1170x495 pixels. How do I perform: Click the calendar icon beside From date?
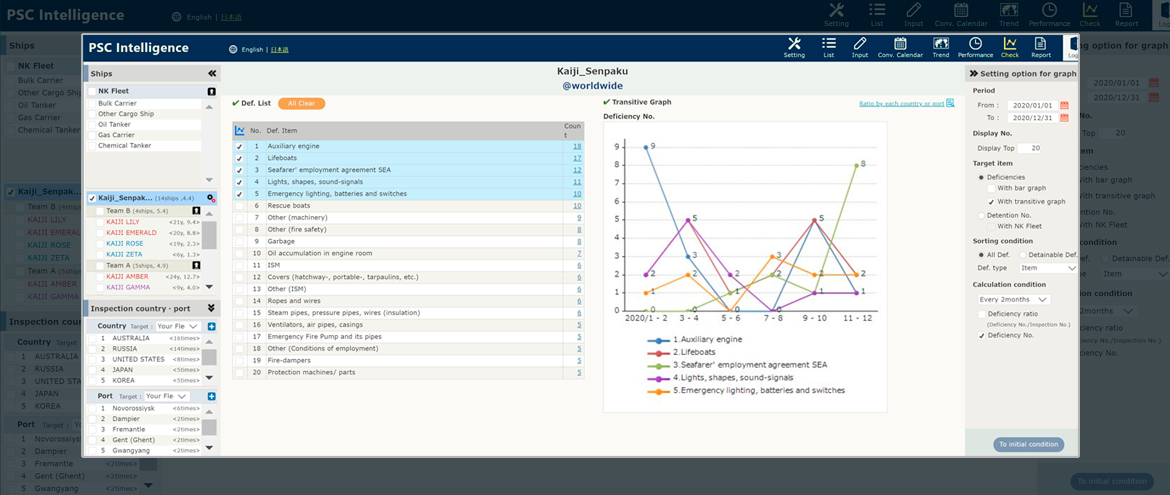(1064, 105)
